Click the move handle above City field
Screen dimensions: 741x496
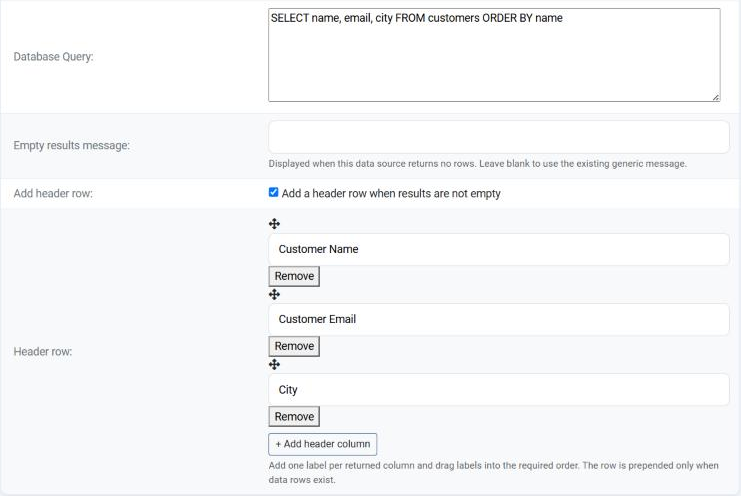[274, 364]
